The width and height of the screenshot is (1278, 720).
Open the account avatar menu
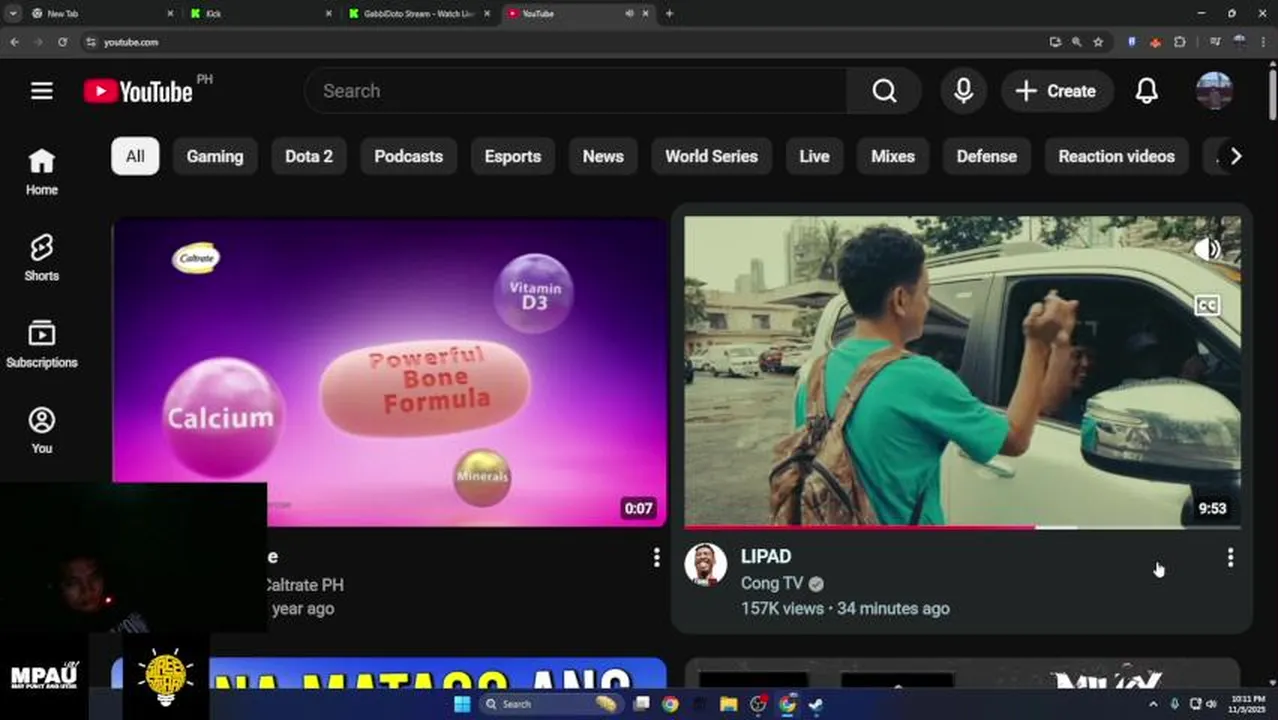click(1214, 91)
